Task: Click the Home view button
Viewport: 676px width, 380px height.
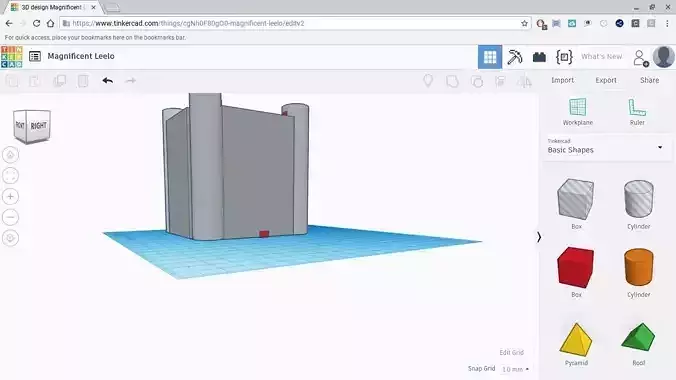Action: [x=10, y=155]
